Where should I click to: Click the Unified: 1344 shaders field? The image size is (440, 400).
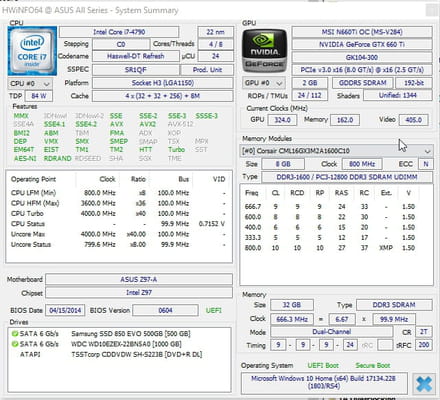click(x=398, y=95)
